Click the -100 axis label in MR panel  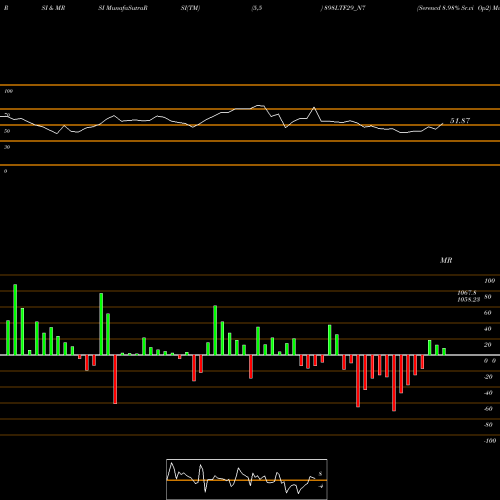(x=490, y=441)
